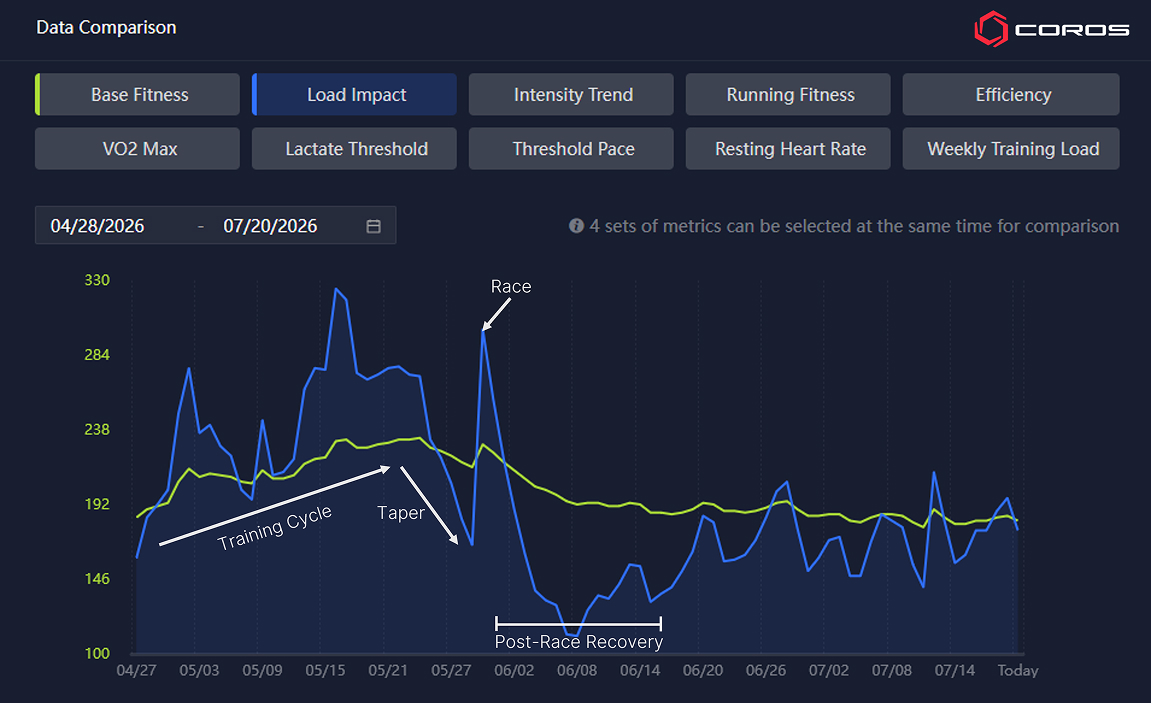Viewport: 1151px width, 703px height.
Task: Enable the Intensity Trend metric
Action: click(x=571, y=95)
